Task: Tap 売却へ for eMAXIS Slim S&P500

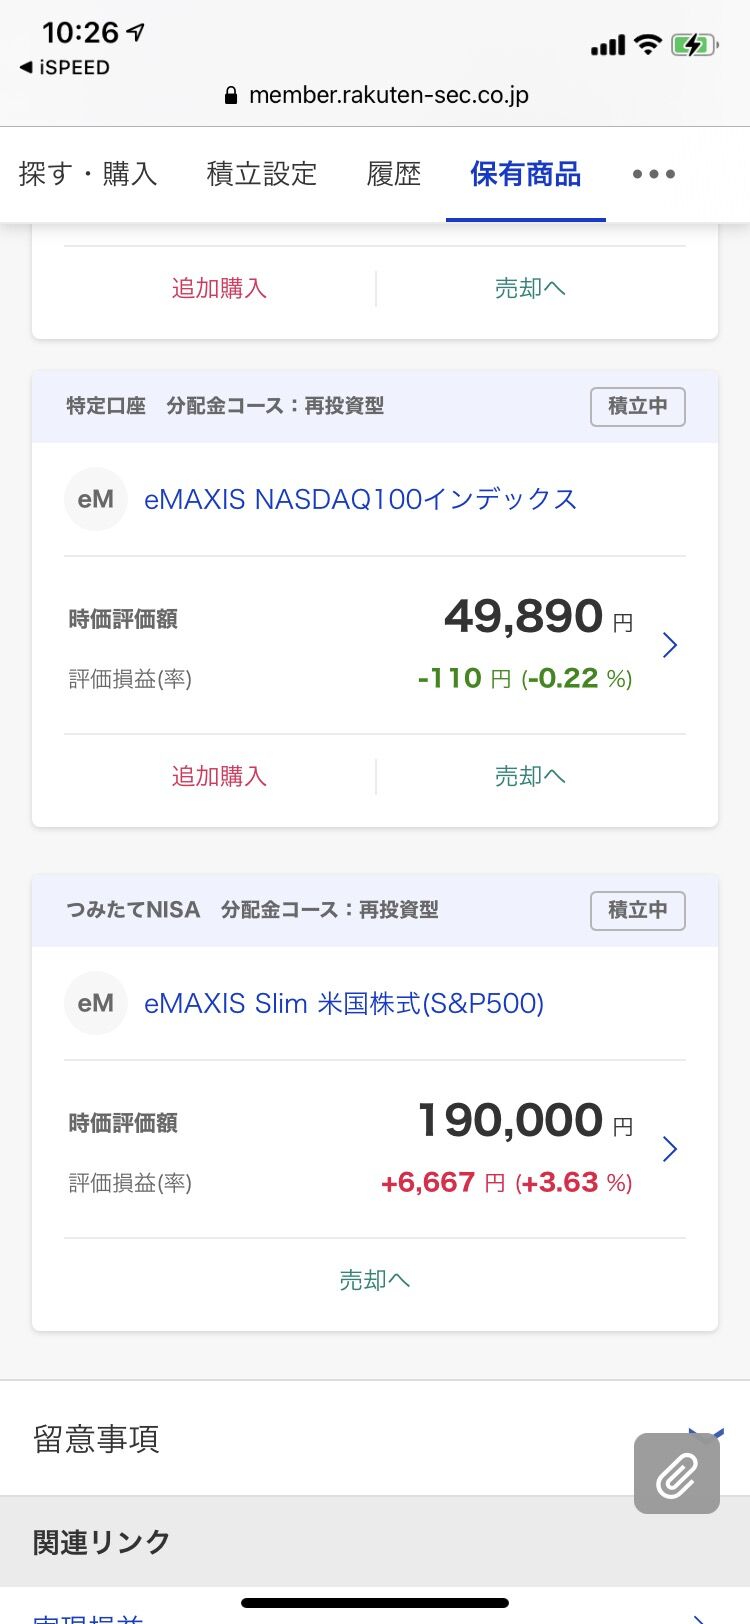Action: (375, 1280)
